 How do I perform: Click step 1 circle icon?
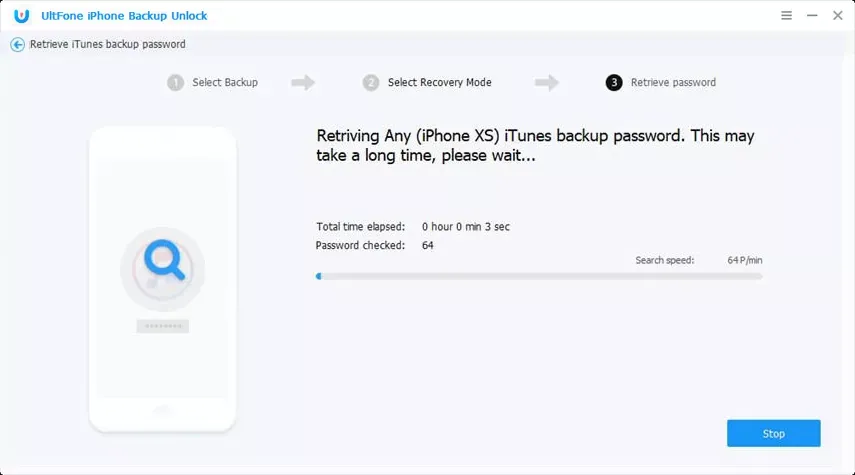tap(175, 83)
